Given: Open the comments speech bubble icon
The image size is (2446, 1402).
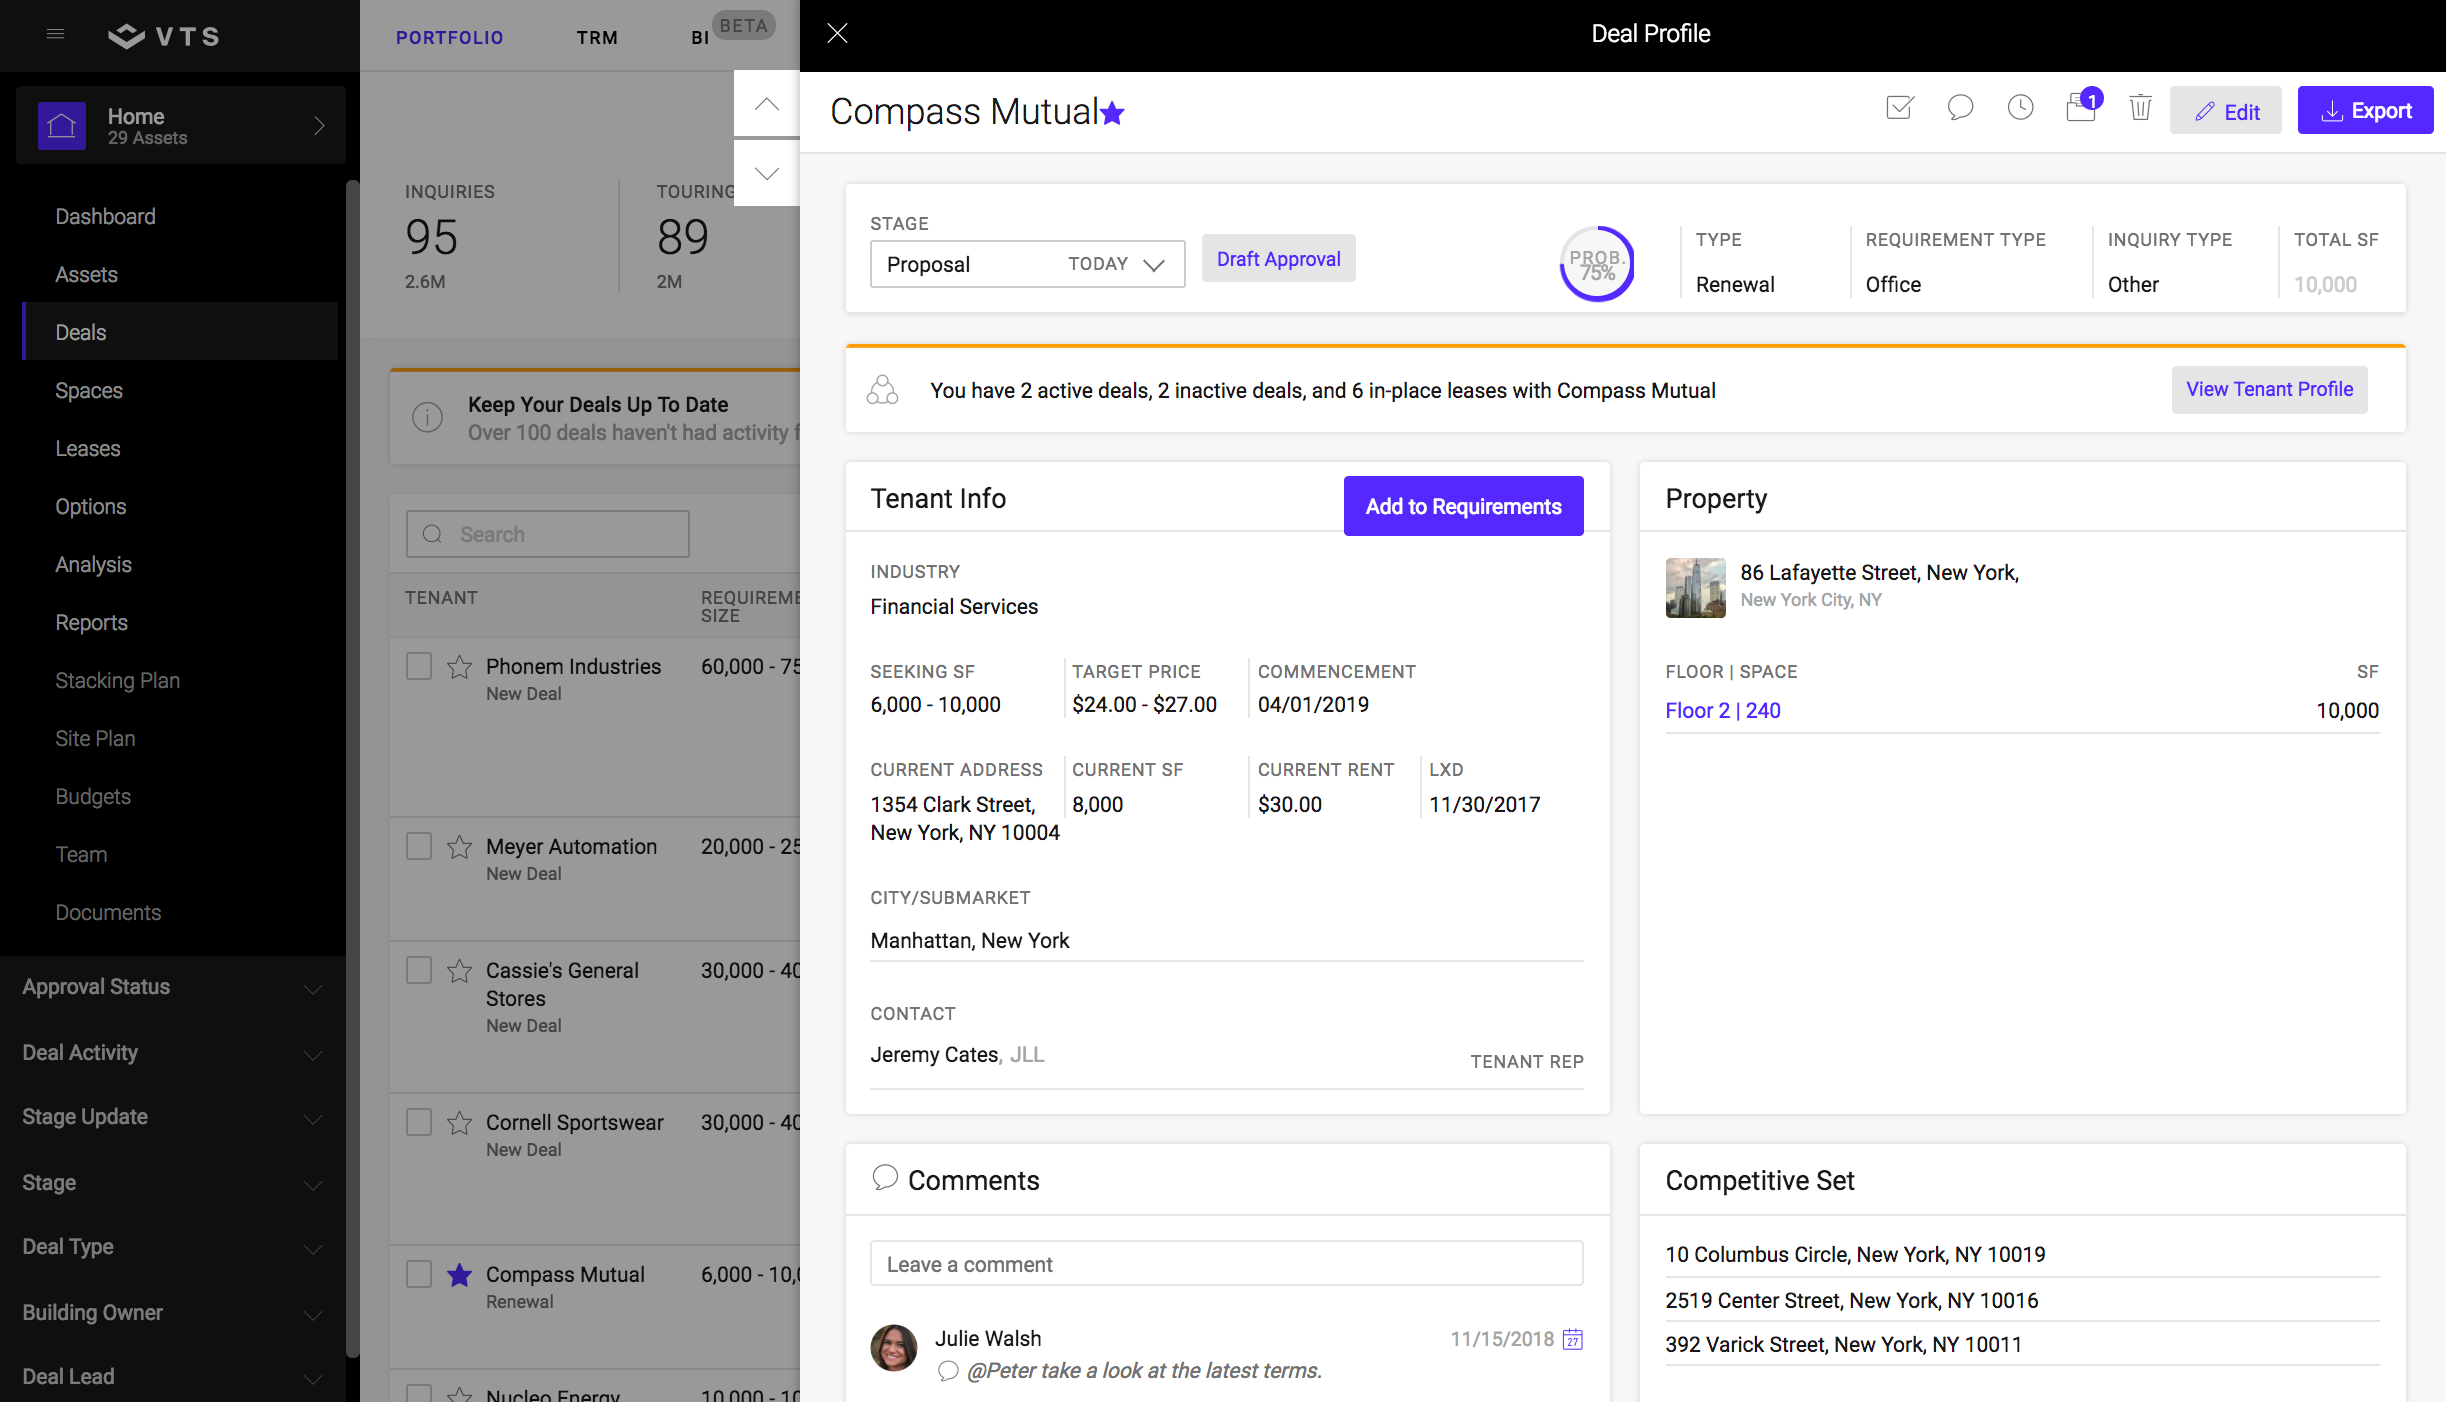Looking at the screenshot, I should click(x=1960, y=108).
